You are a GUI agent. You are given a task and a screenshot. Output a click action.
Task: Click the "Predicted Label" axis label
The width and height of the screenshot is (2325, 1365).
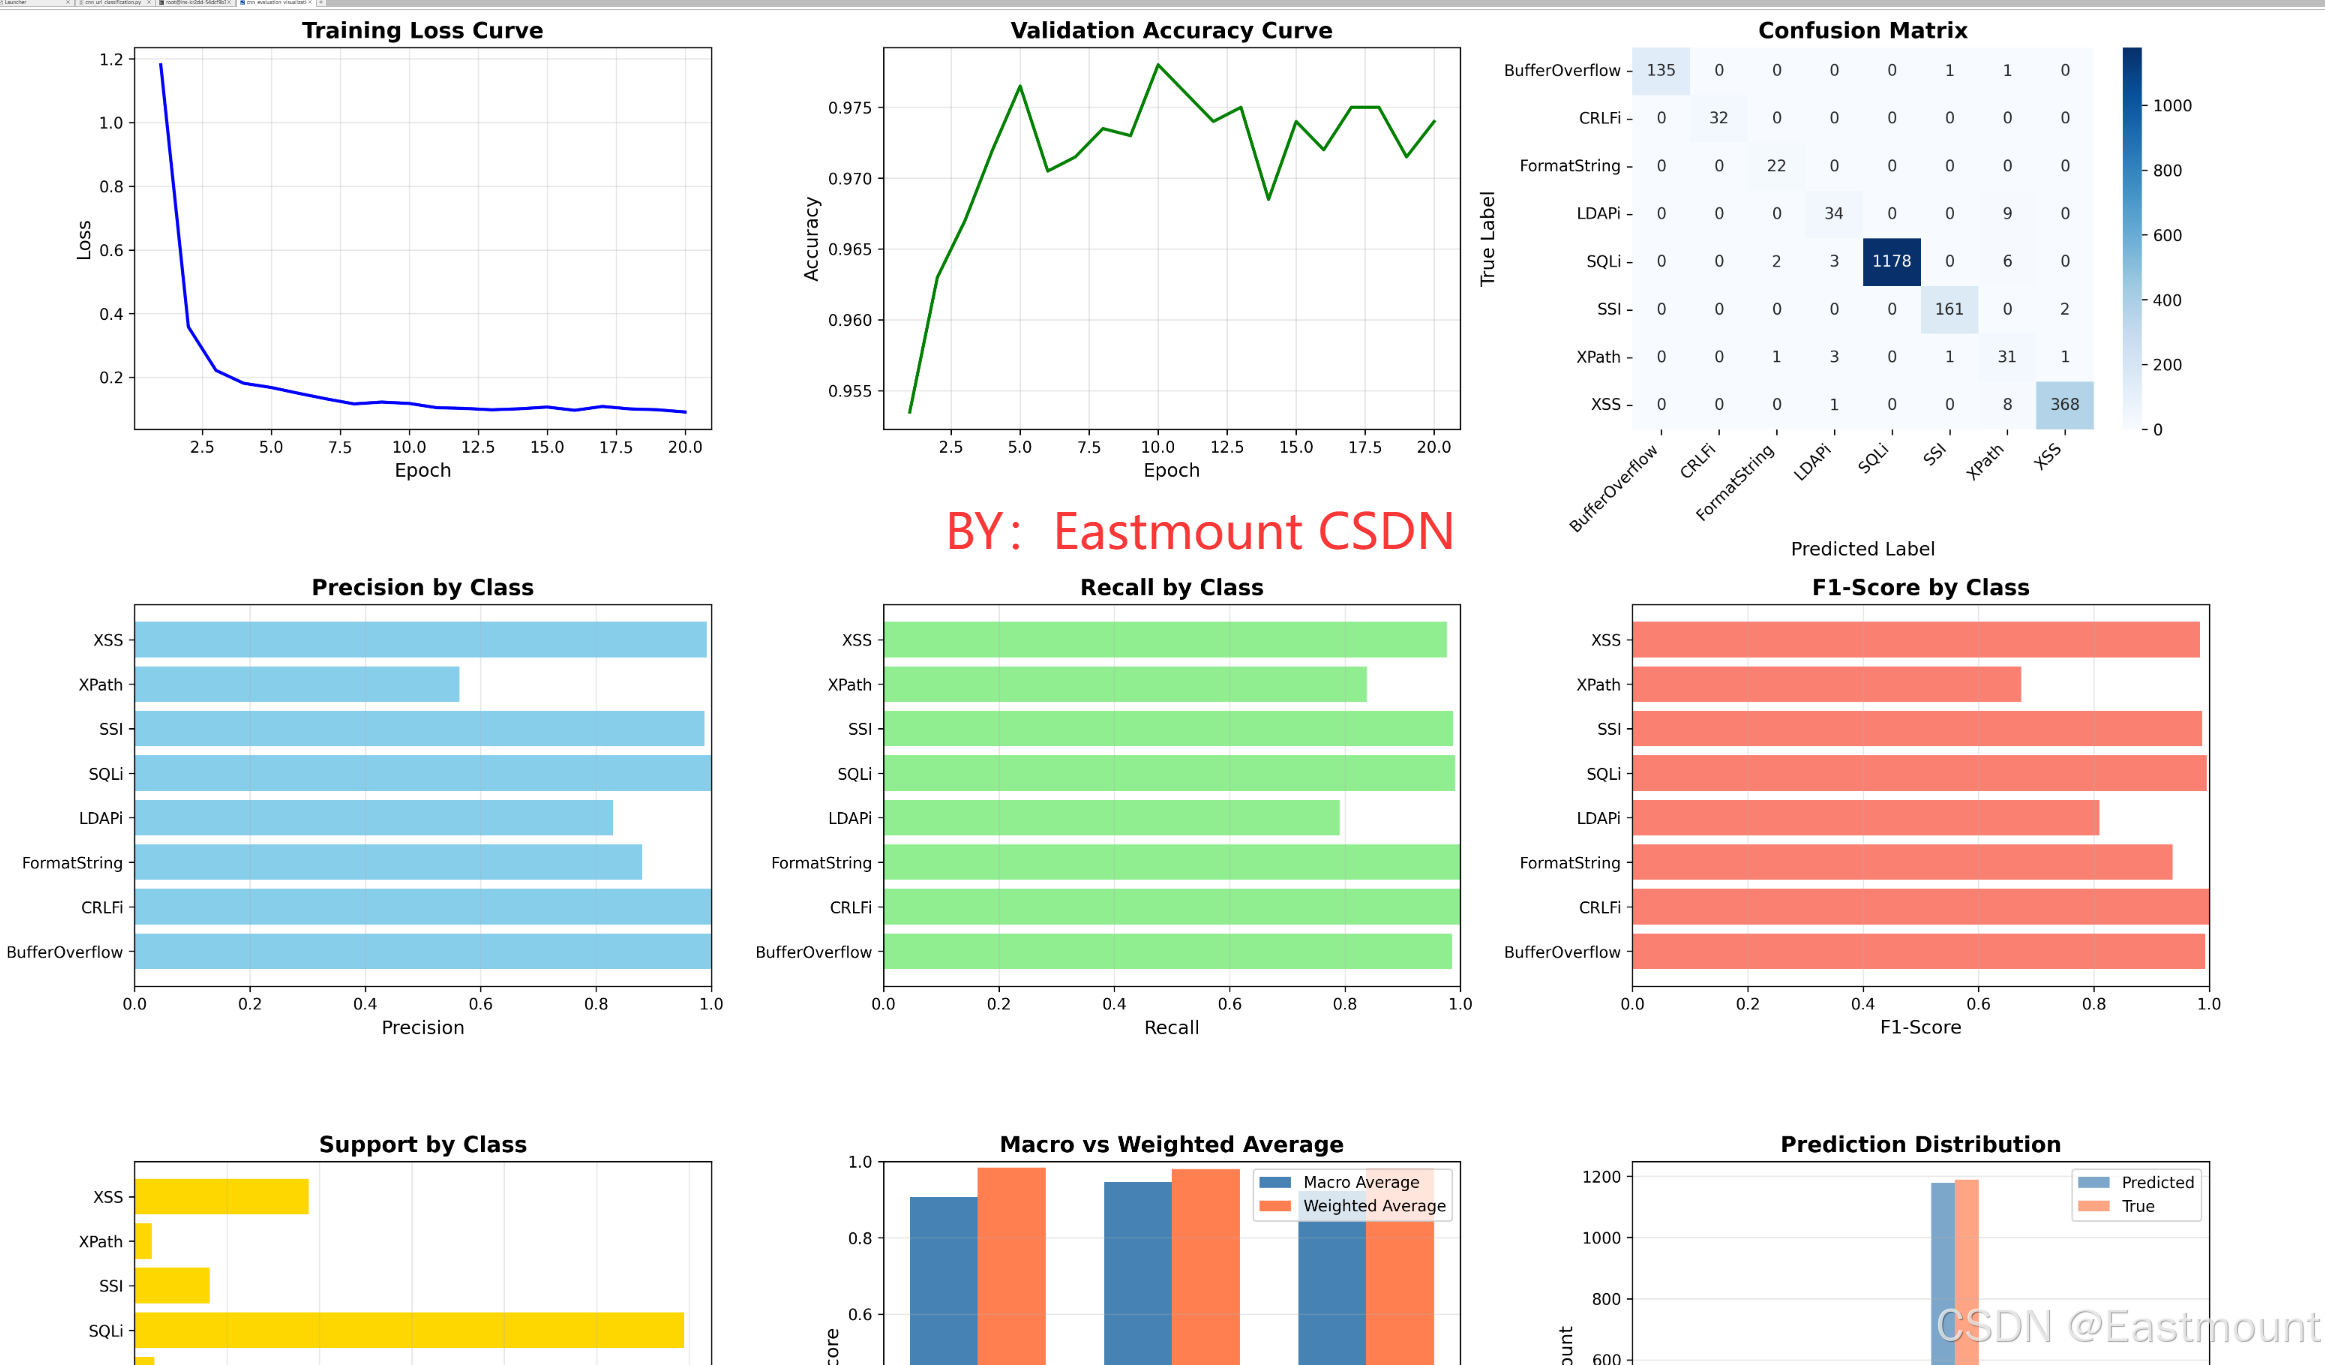coord(1862,549)
